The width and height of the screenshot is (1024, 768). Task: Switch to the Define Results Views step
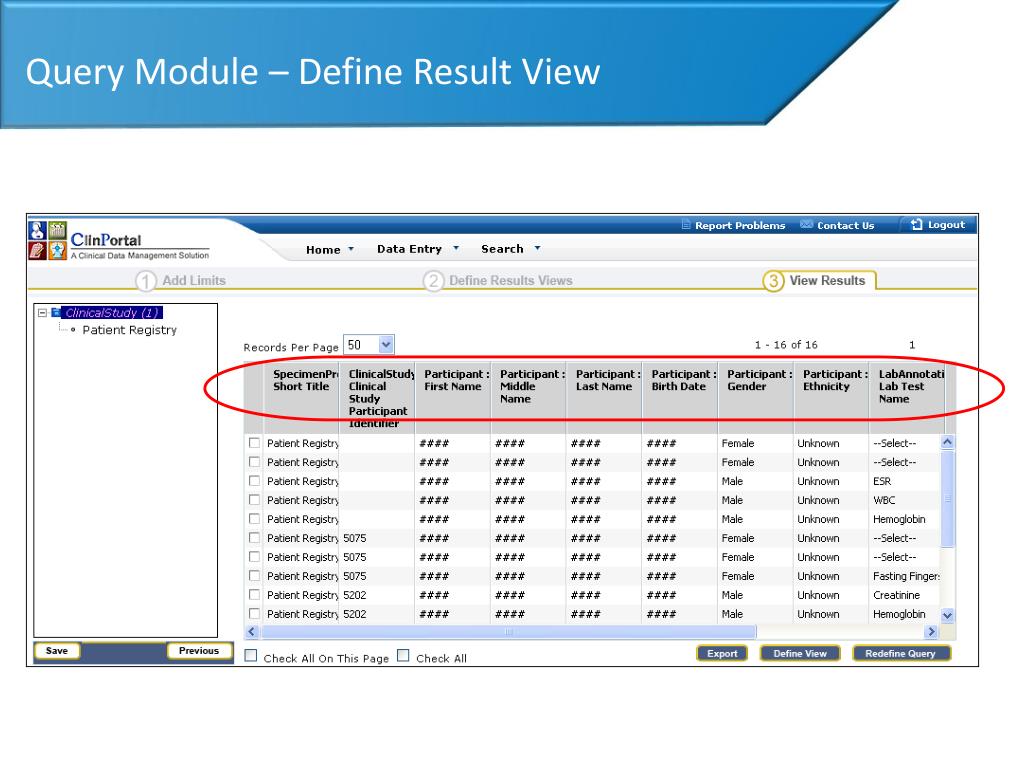coord(510,281)
